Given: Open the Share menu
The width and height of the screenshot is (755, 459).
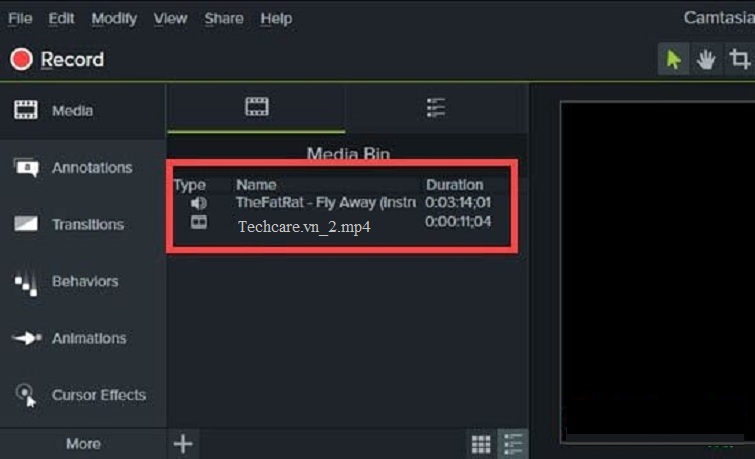Looking at the screenshot, I should click(x=224, y=18).
